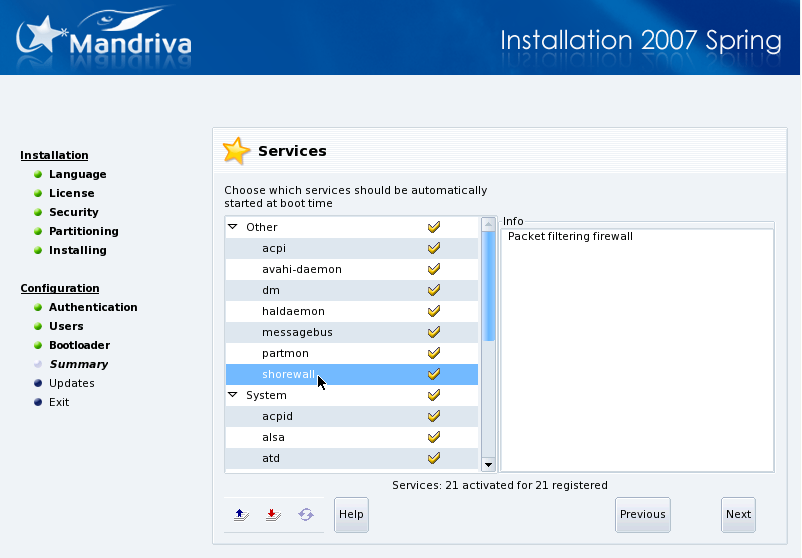The width and height of the screenshot is (802, 558).
Task: Disable the acpi service checkbox
Action: [x=434, y=248]
